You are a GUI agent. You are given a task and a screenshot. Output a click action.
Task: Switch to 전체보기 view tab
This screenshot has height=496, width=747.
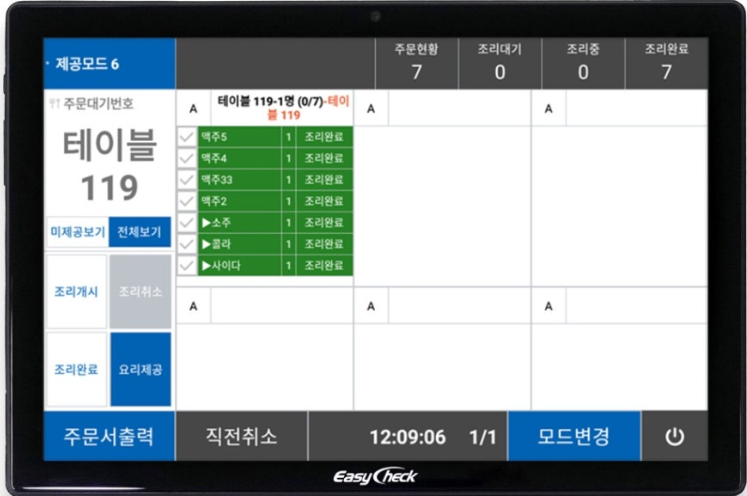[x=139, y=232]
